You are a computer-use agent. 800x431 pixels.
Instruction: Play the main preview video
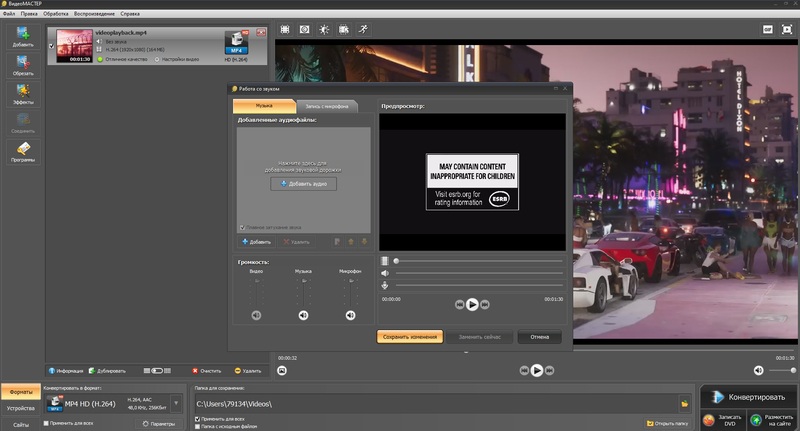point(537,370)
